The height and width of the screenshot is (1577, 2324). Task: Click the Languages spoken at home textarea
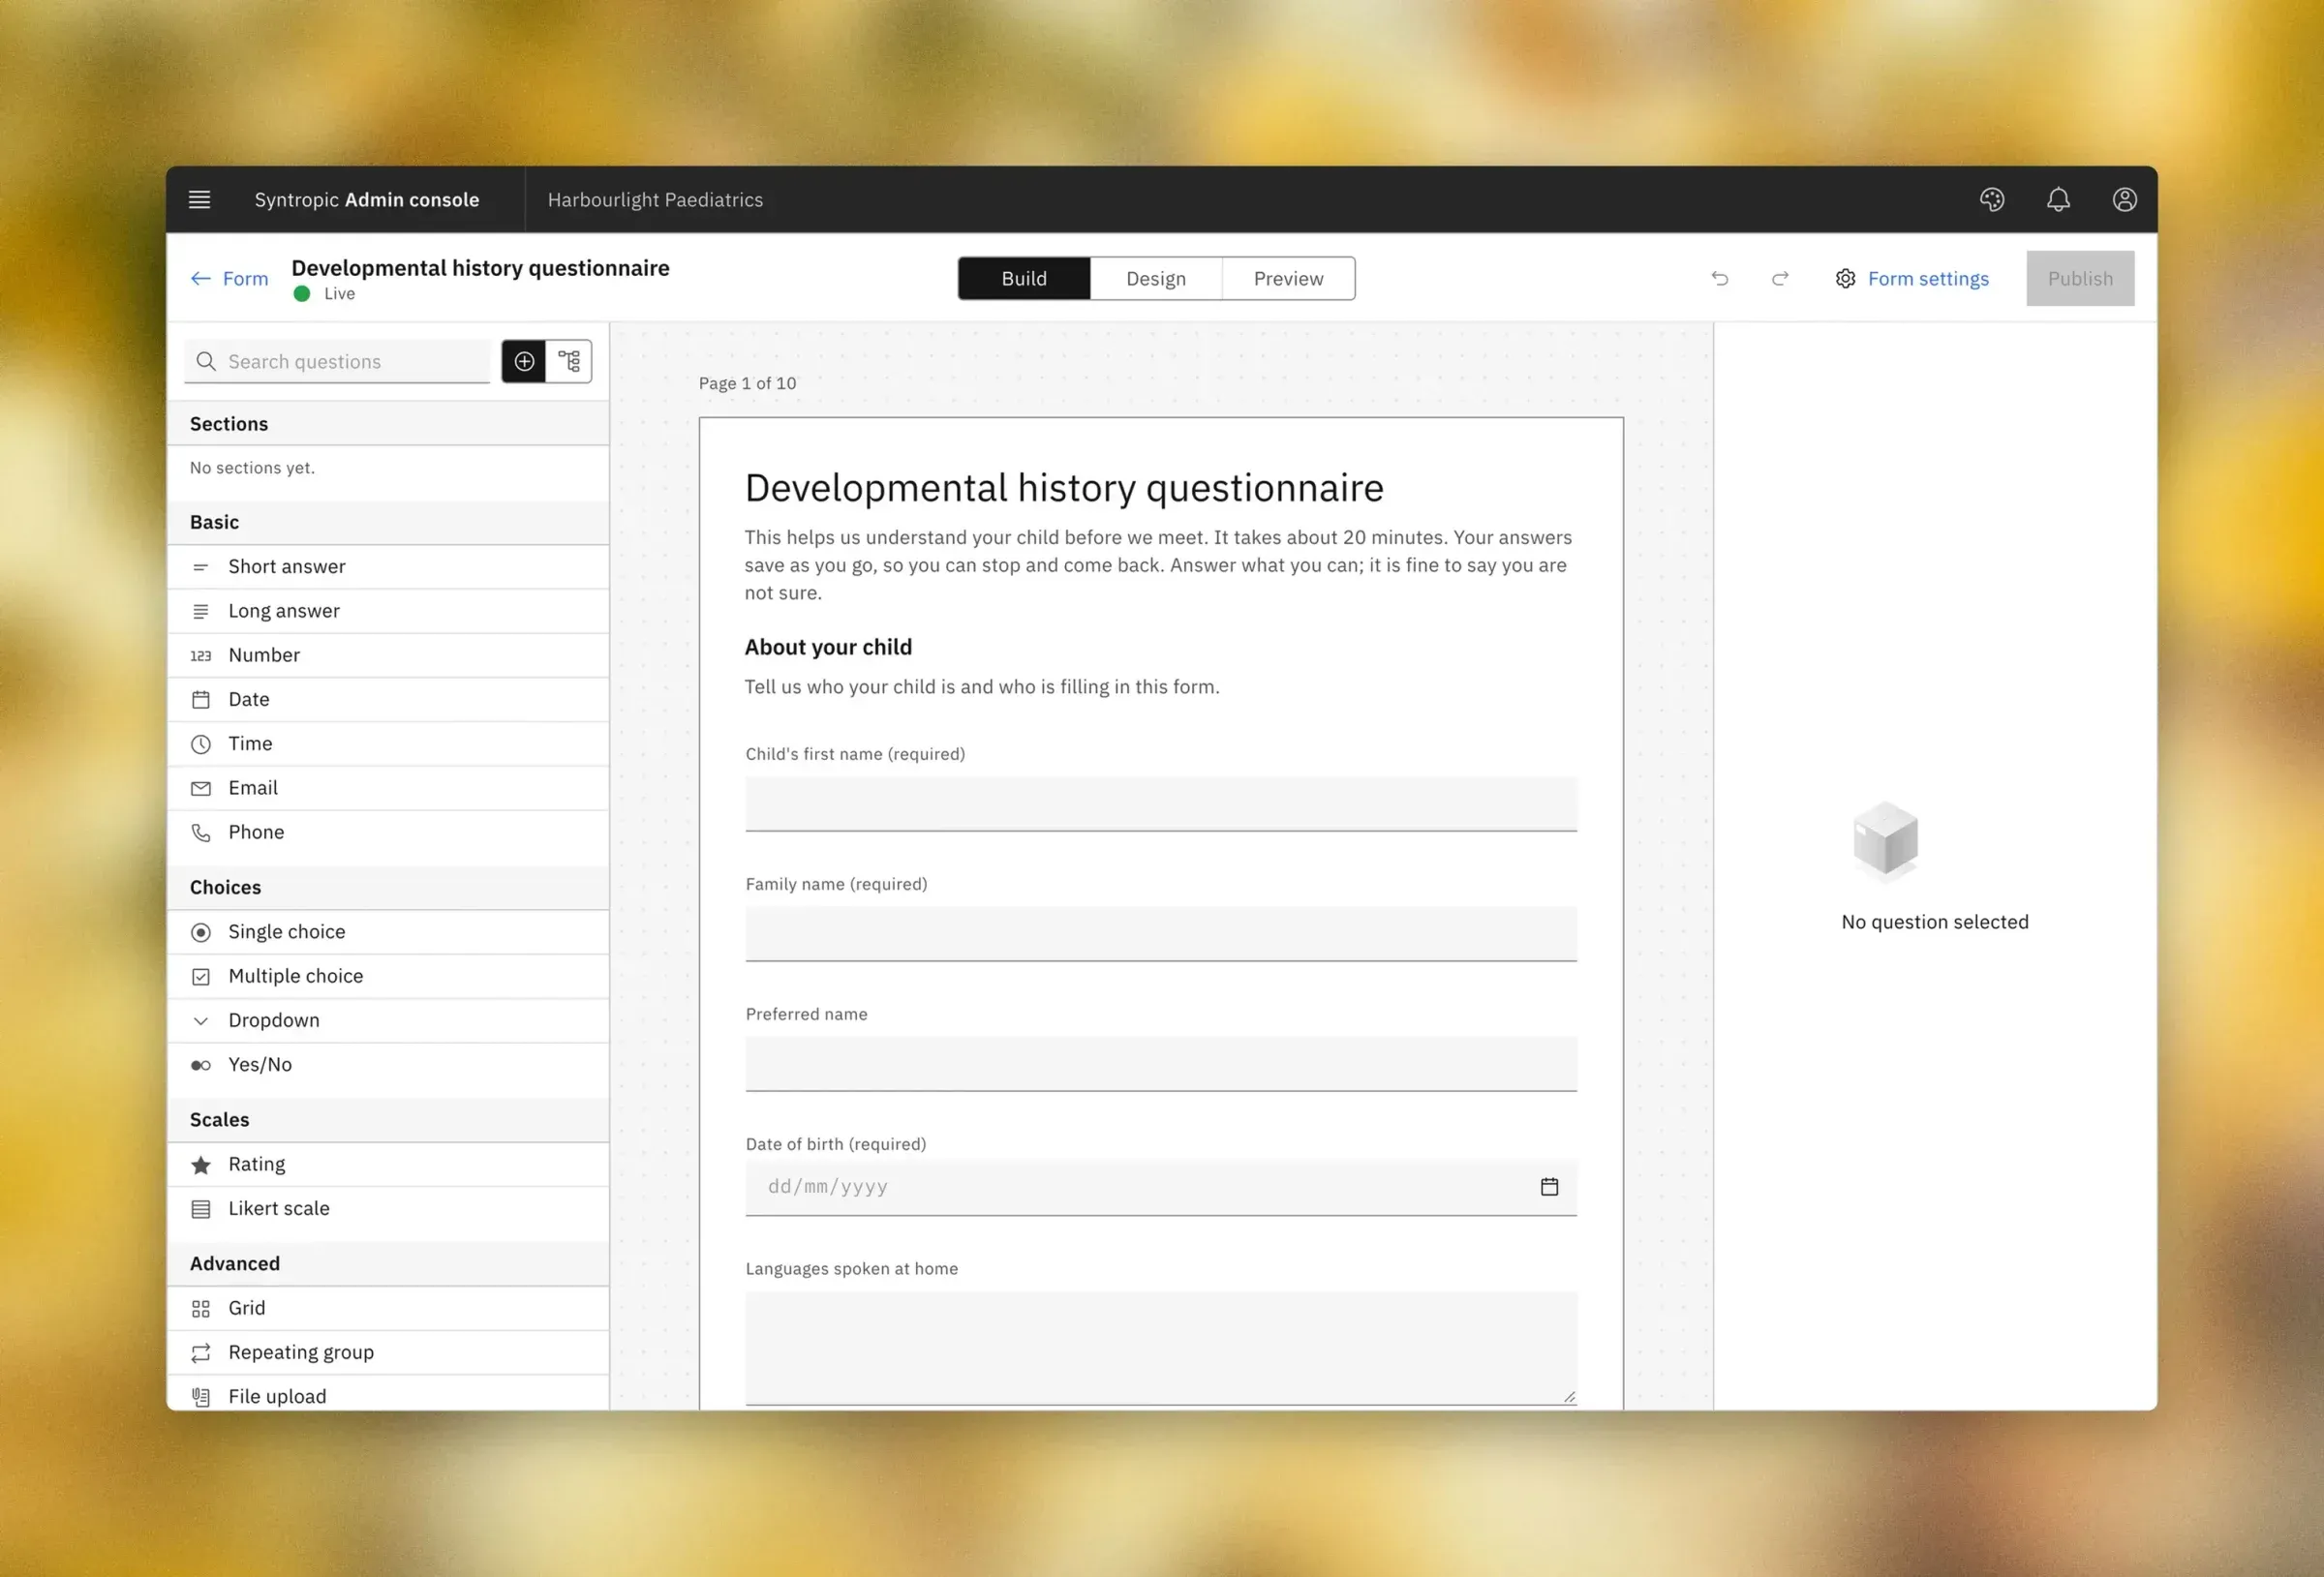point(1161,1348)
